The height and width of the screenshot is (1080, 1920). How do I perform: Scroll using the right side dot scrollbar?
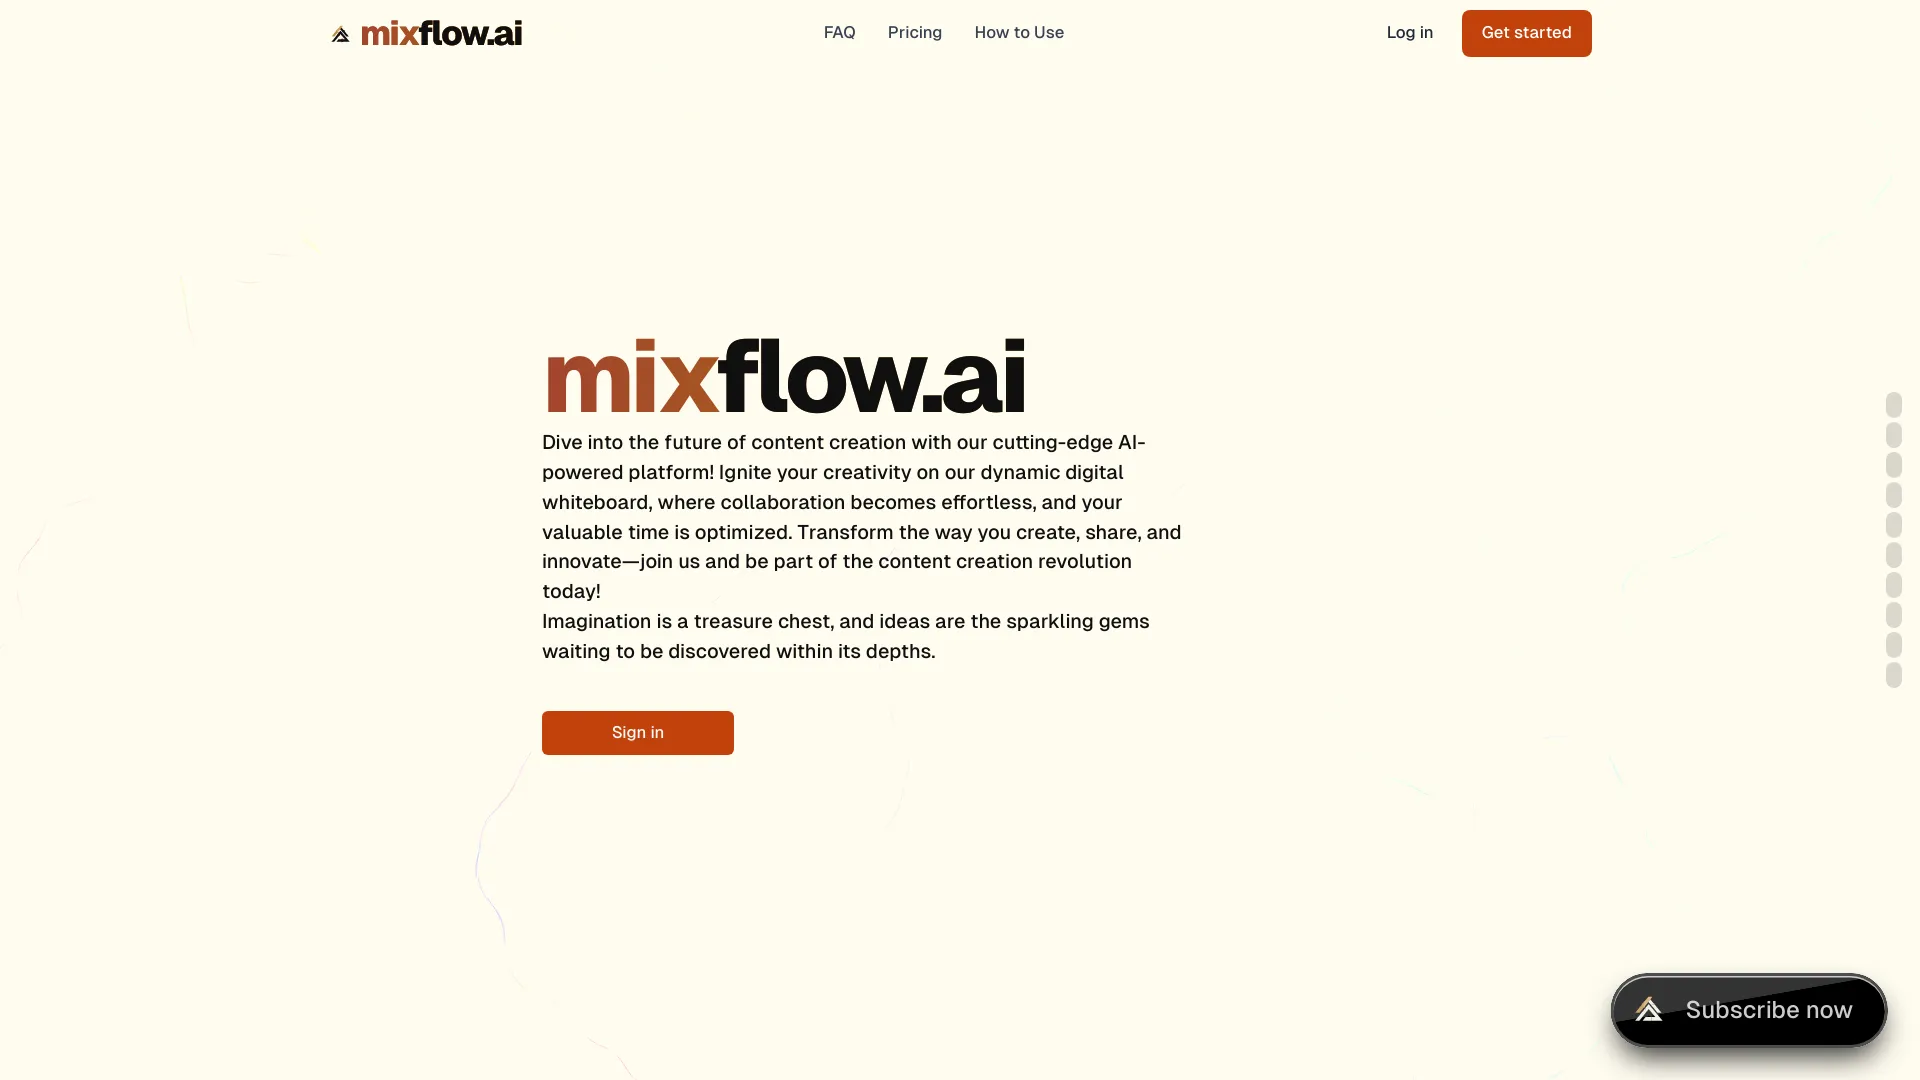[1894, 539]
